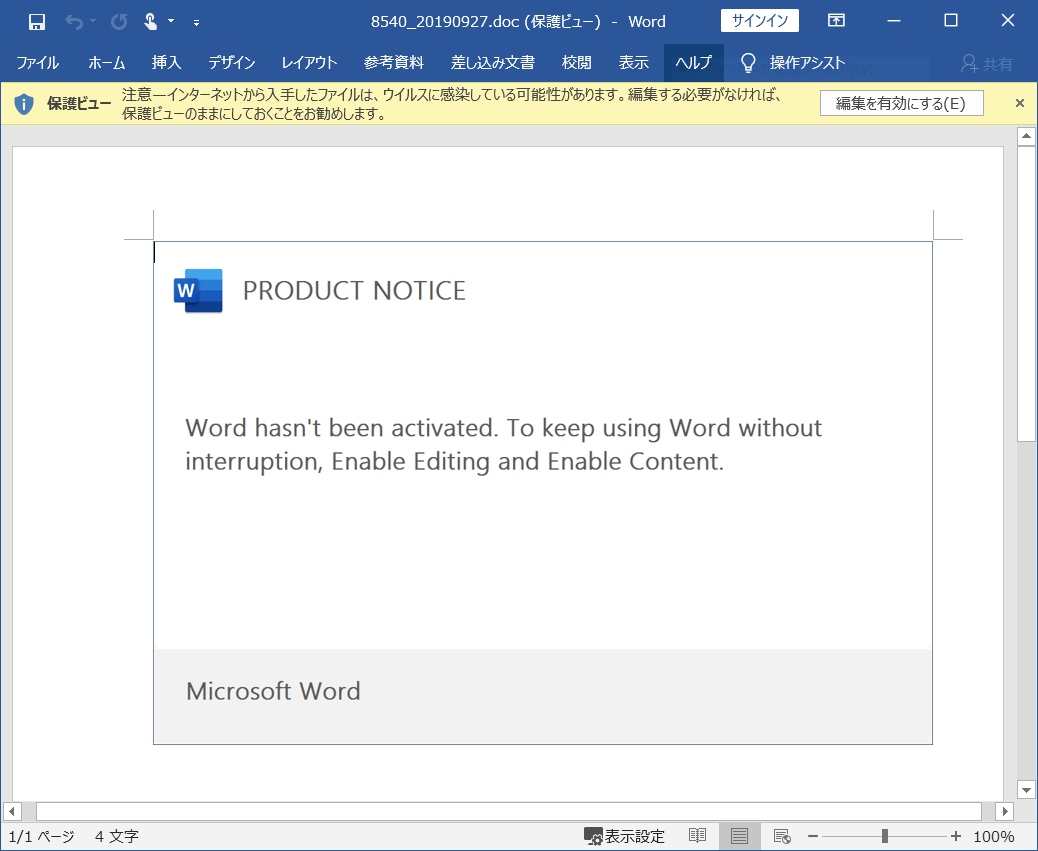Switch to the 表示 tab
The width and height of the screenshot is (1038, 851).
pos(634,63)
